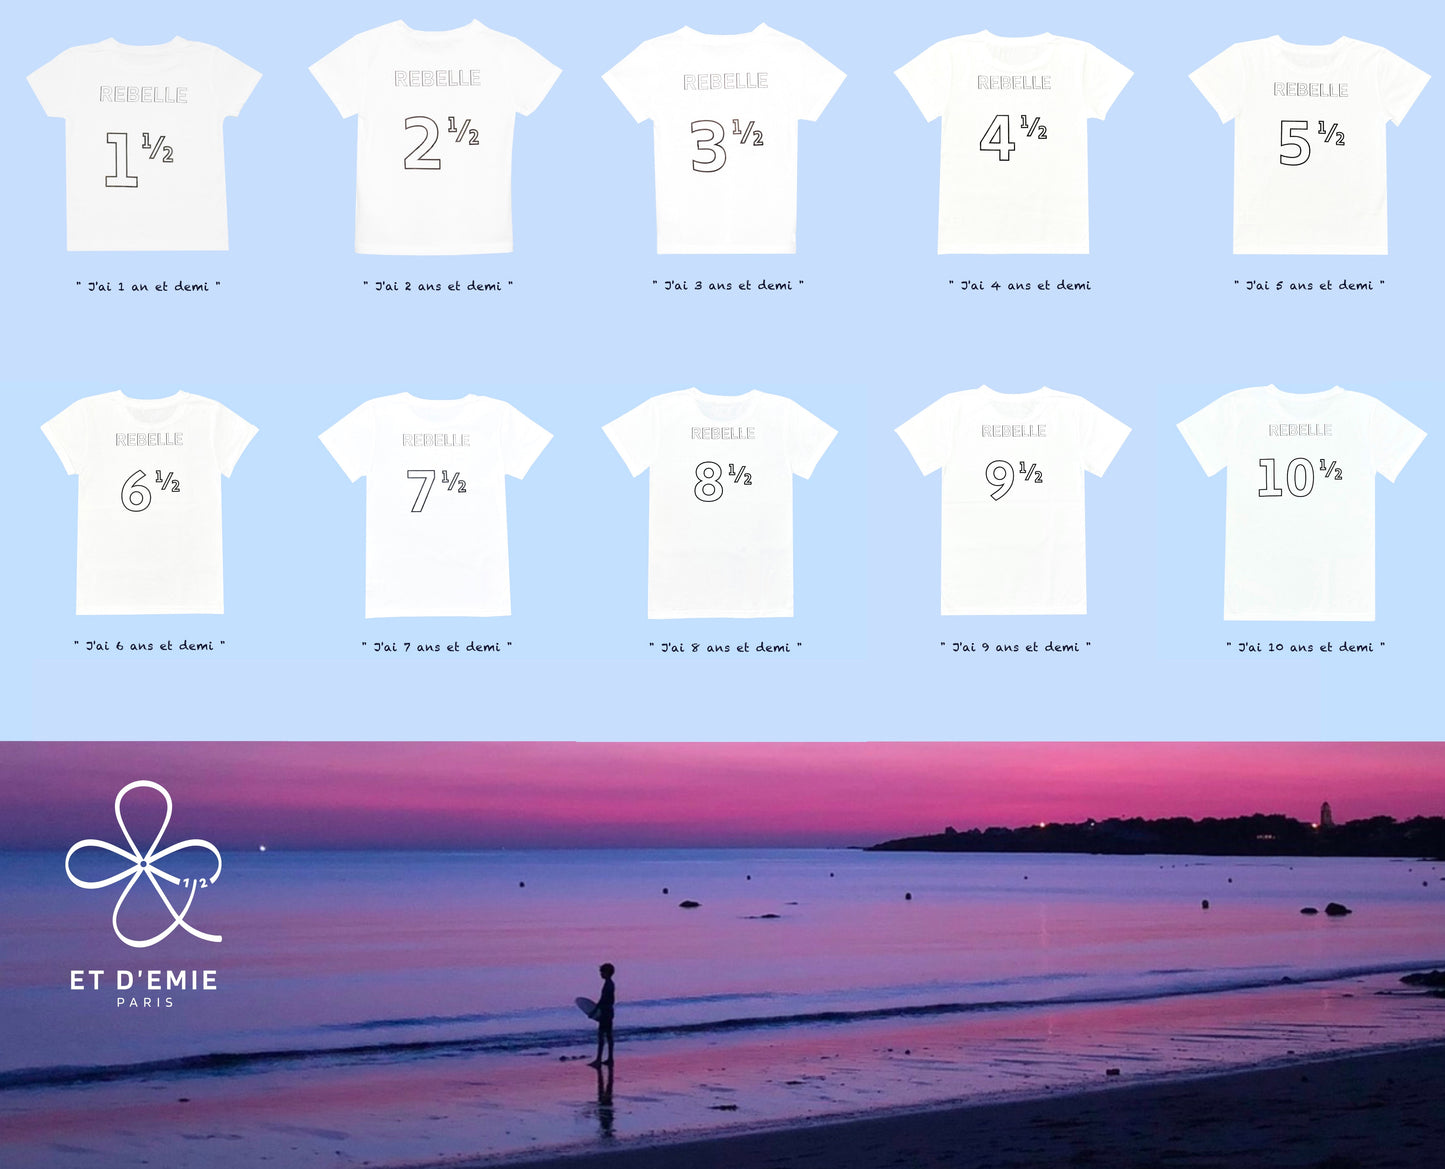Select the "9 ½" REBELLE shirt

[x=1013, y=500]
